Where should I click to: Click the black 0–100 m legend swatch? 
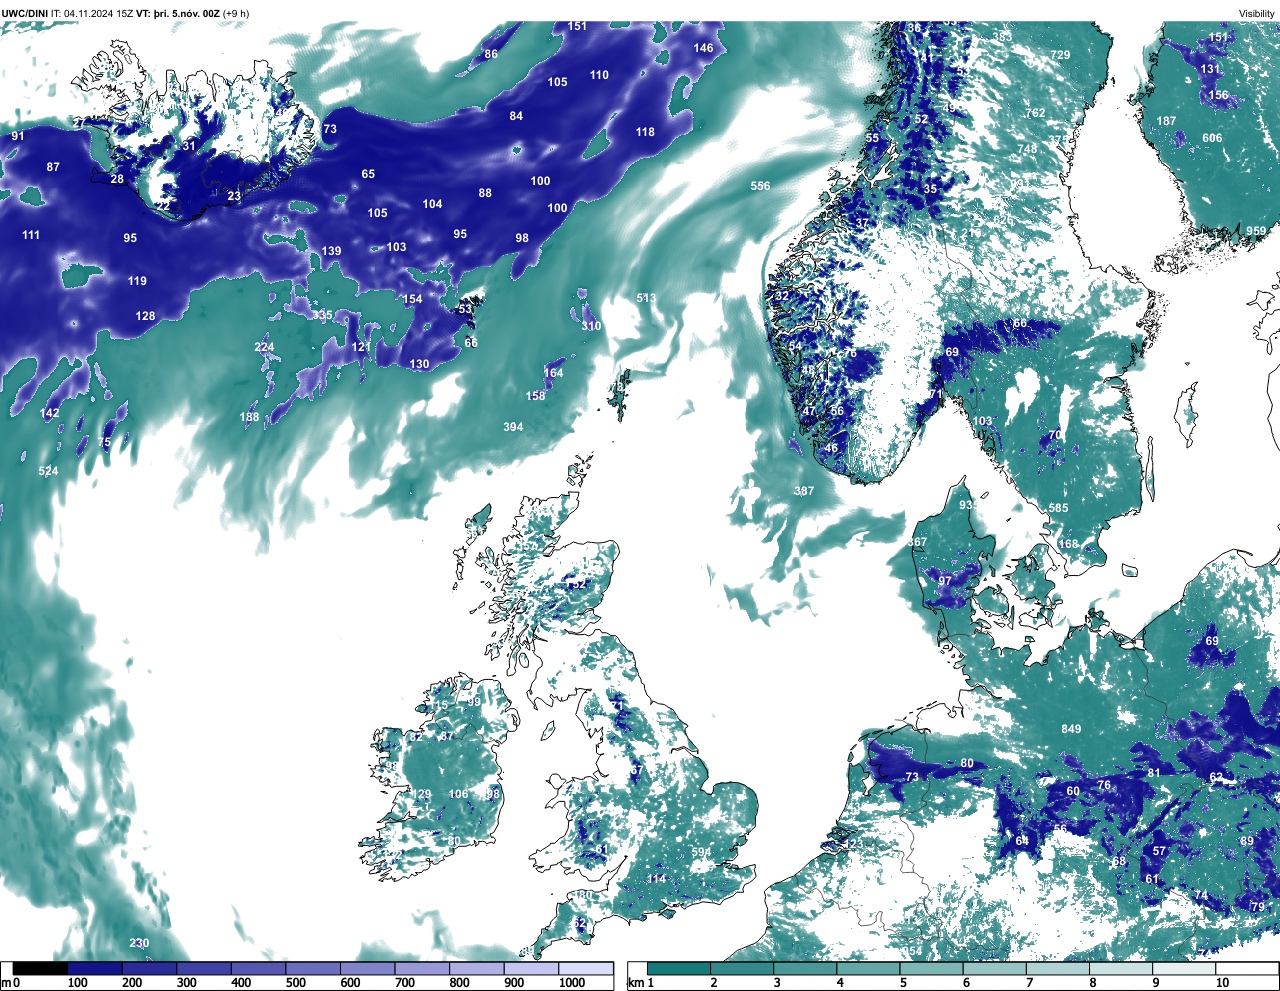click(x=40, y=968)
